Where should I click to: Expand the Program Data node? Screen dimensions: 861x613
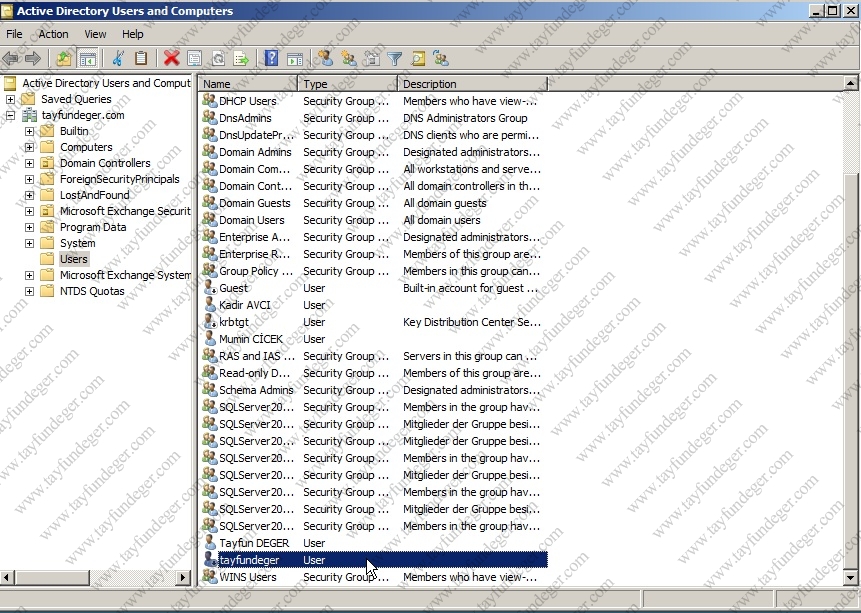pyautogui.click(x=30, y=227)
